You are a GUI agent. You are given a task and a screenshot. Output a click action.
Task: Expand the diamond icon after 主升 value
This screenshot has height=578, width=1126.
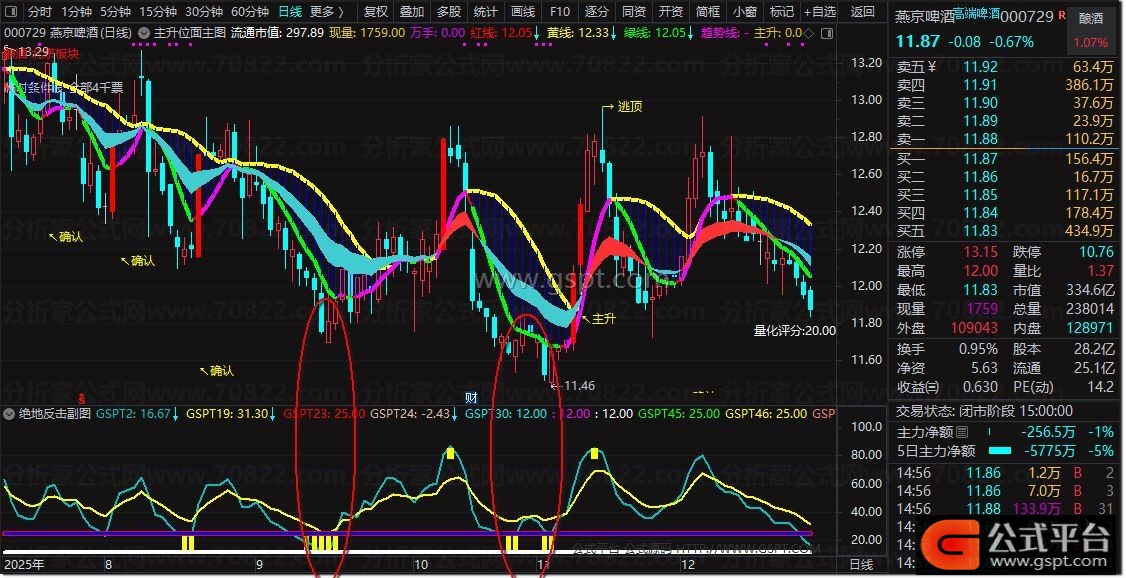(x=807, y=33)
